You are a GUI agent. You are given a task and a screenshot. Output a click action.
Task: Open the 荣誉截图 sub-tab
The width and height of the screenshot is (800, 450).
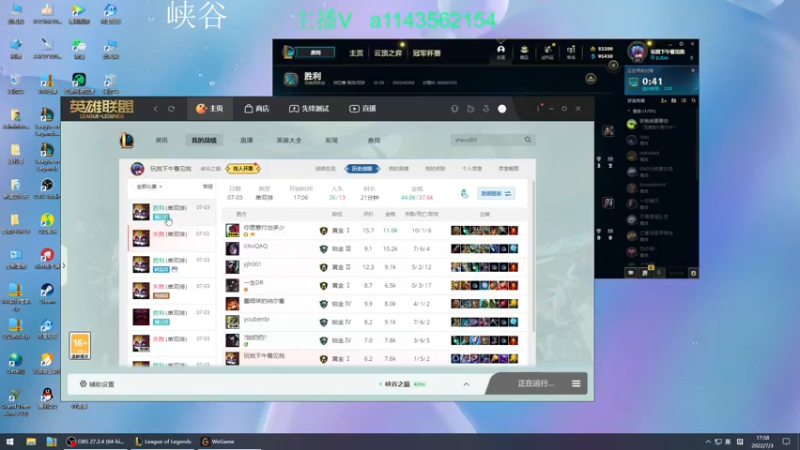(509, 168)
